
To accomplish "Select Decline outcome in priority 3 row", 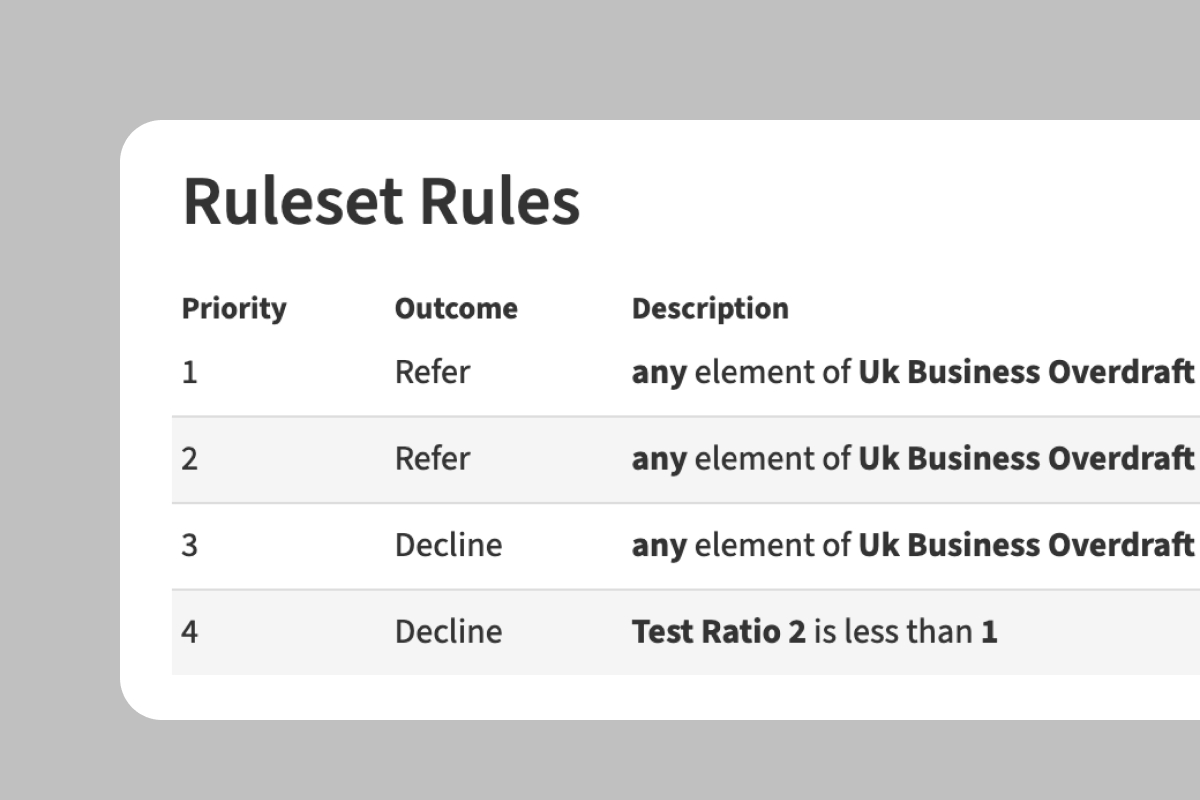I will (448, 545).
